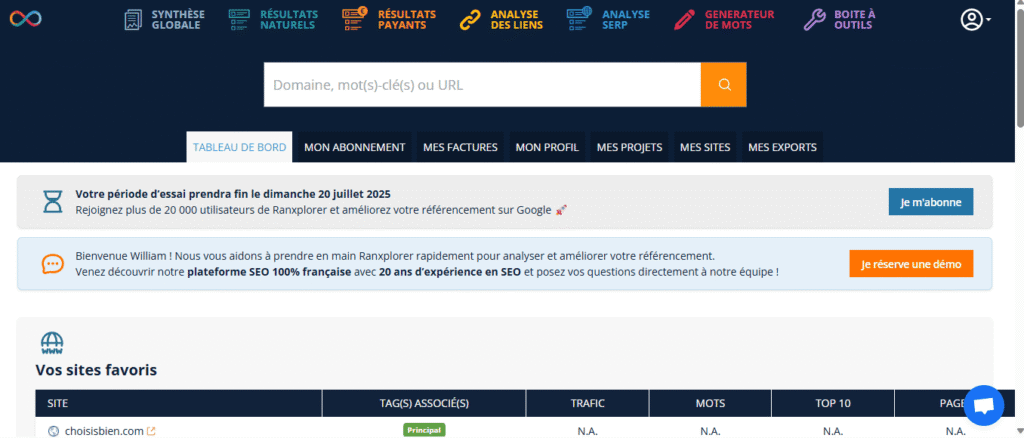Click the orange search magnifier button
This screenshot has height=438, width=1024.
click(724, 85)
